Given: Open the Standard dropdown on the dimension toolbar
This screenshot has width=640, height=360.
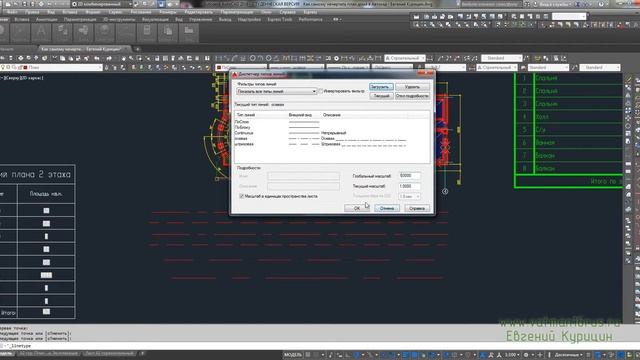Looking at the screenshot, I should click(502, 58).
